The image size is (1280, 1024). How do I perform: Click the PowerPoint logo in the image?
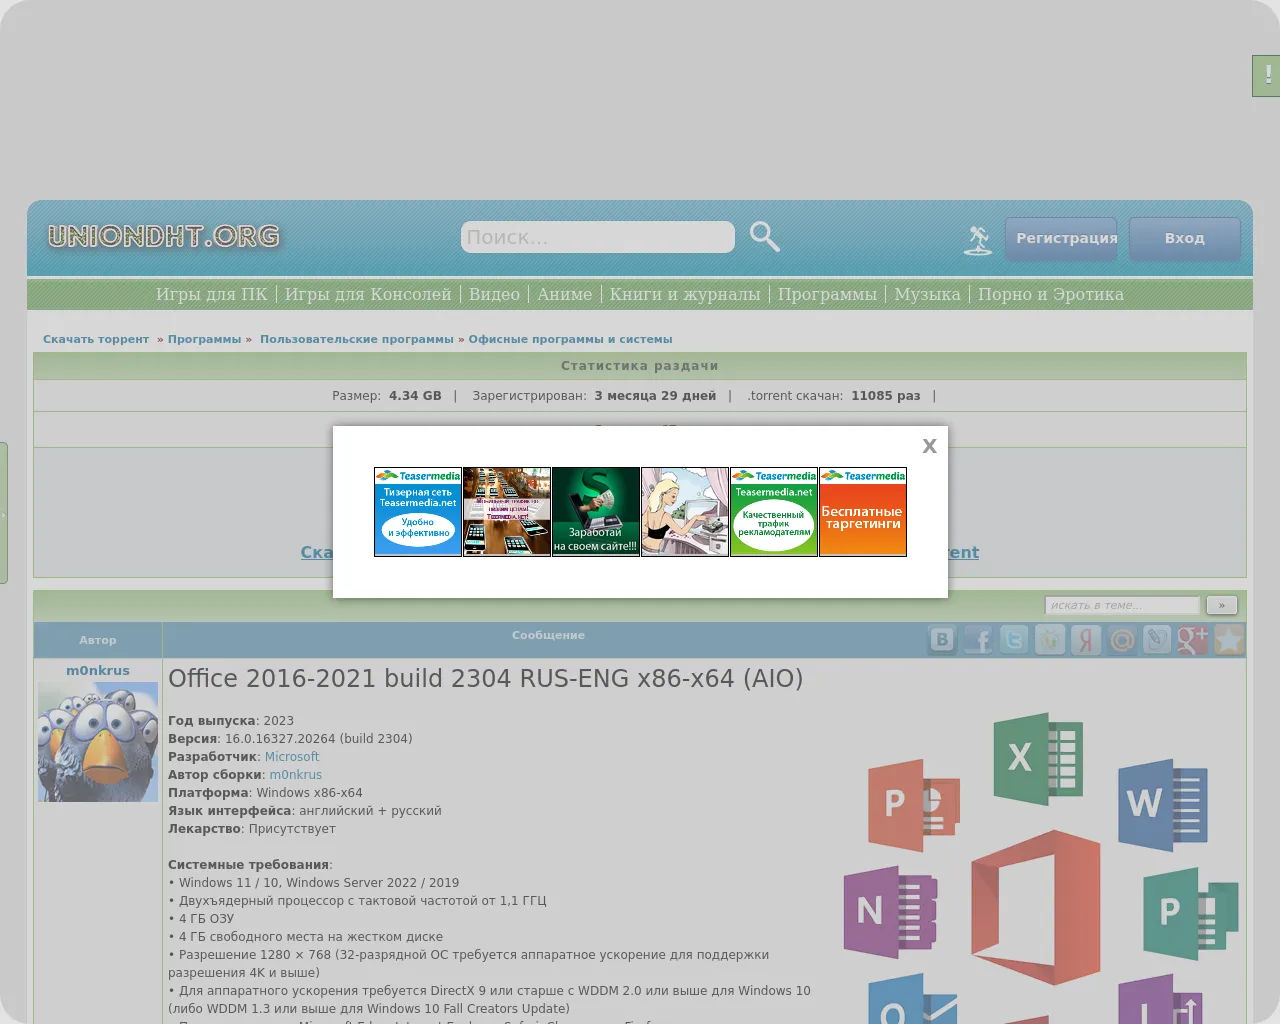[x=913, y=805]
